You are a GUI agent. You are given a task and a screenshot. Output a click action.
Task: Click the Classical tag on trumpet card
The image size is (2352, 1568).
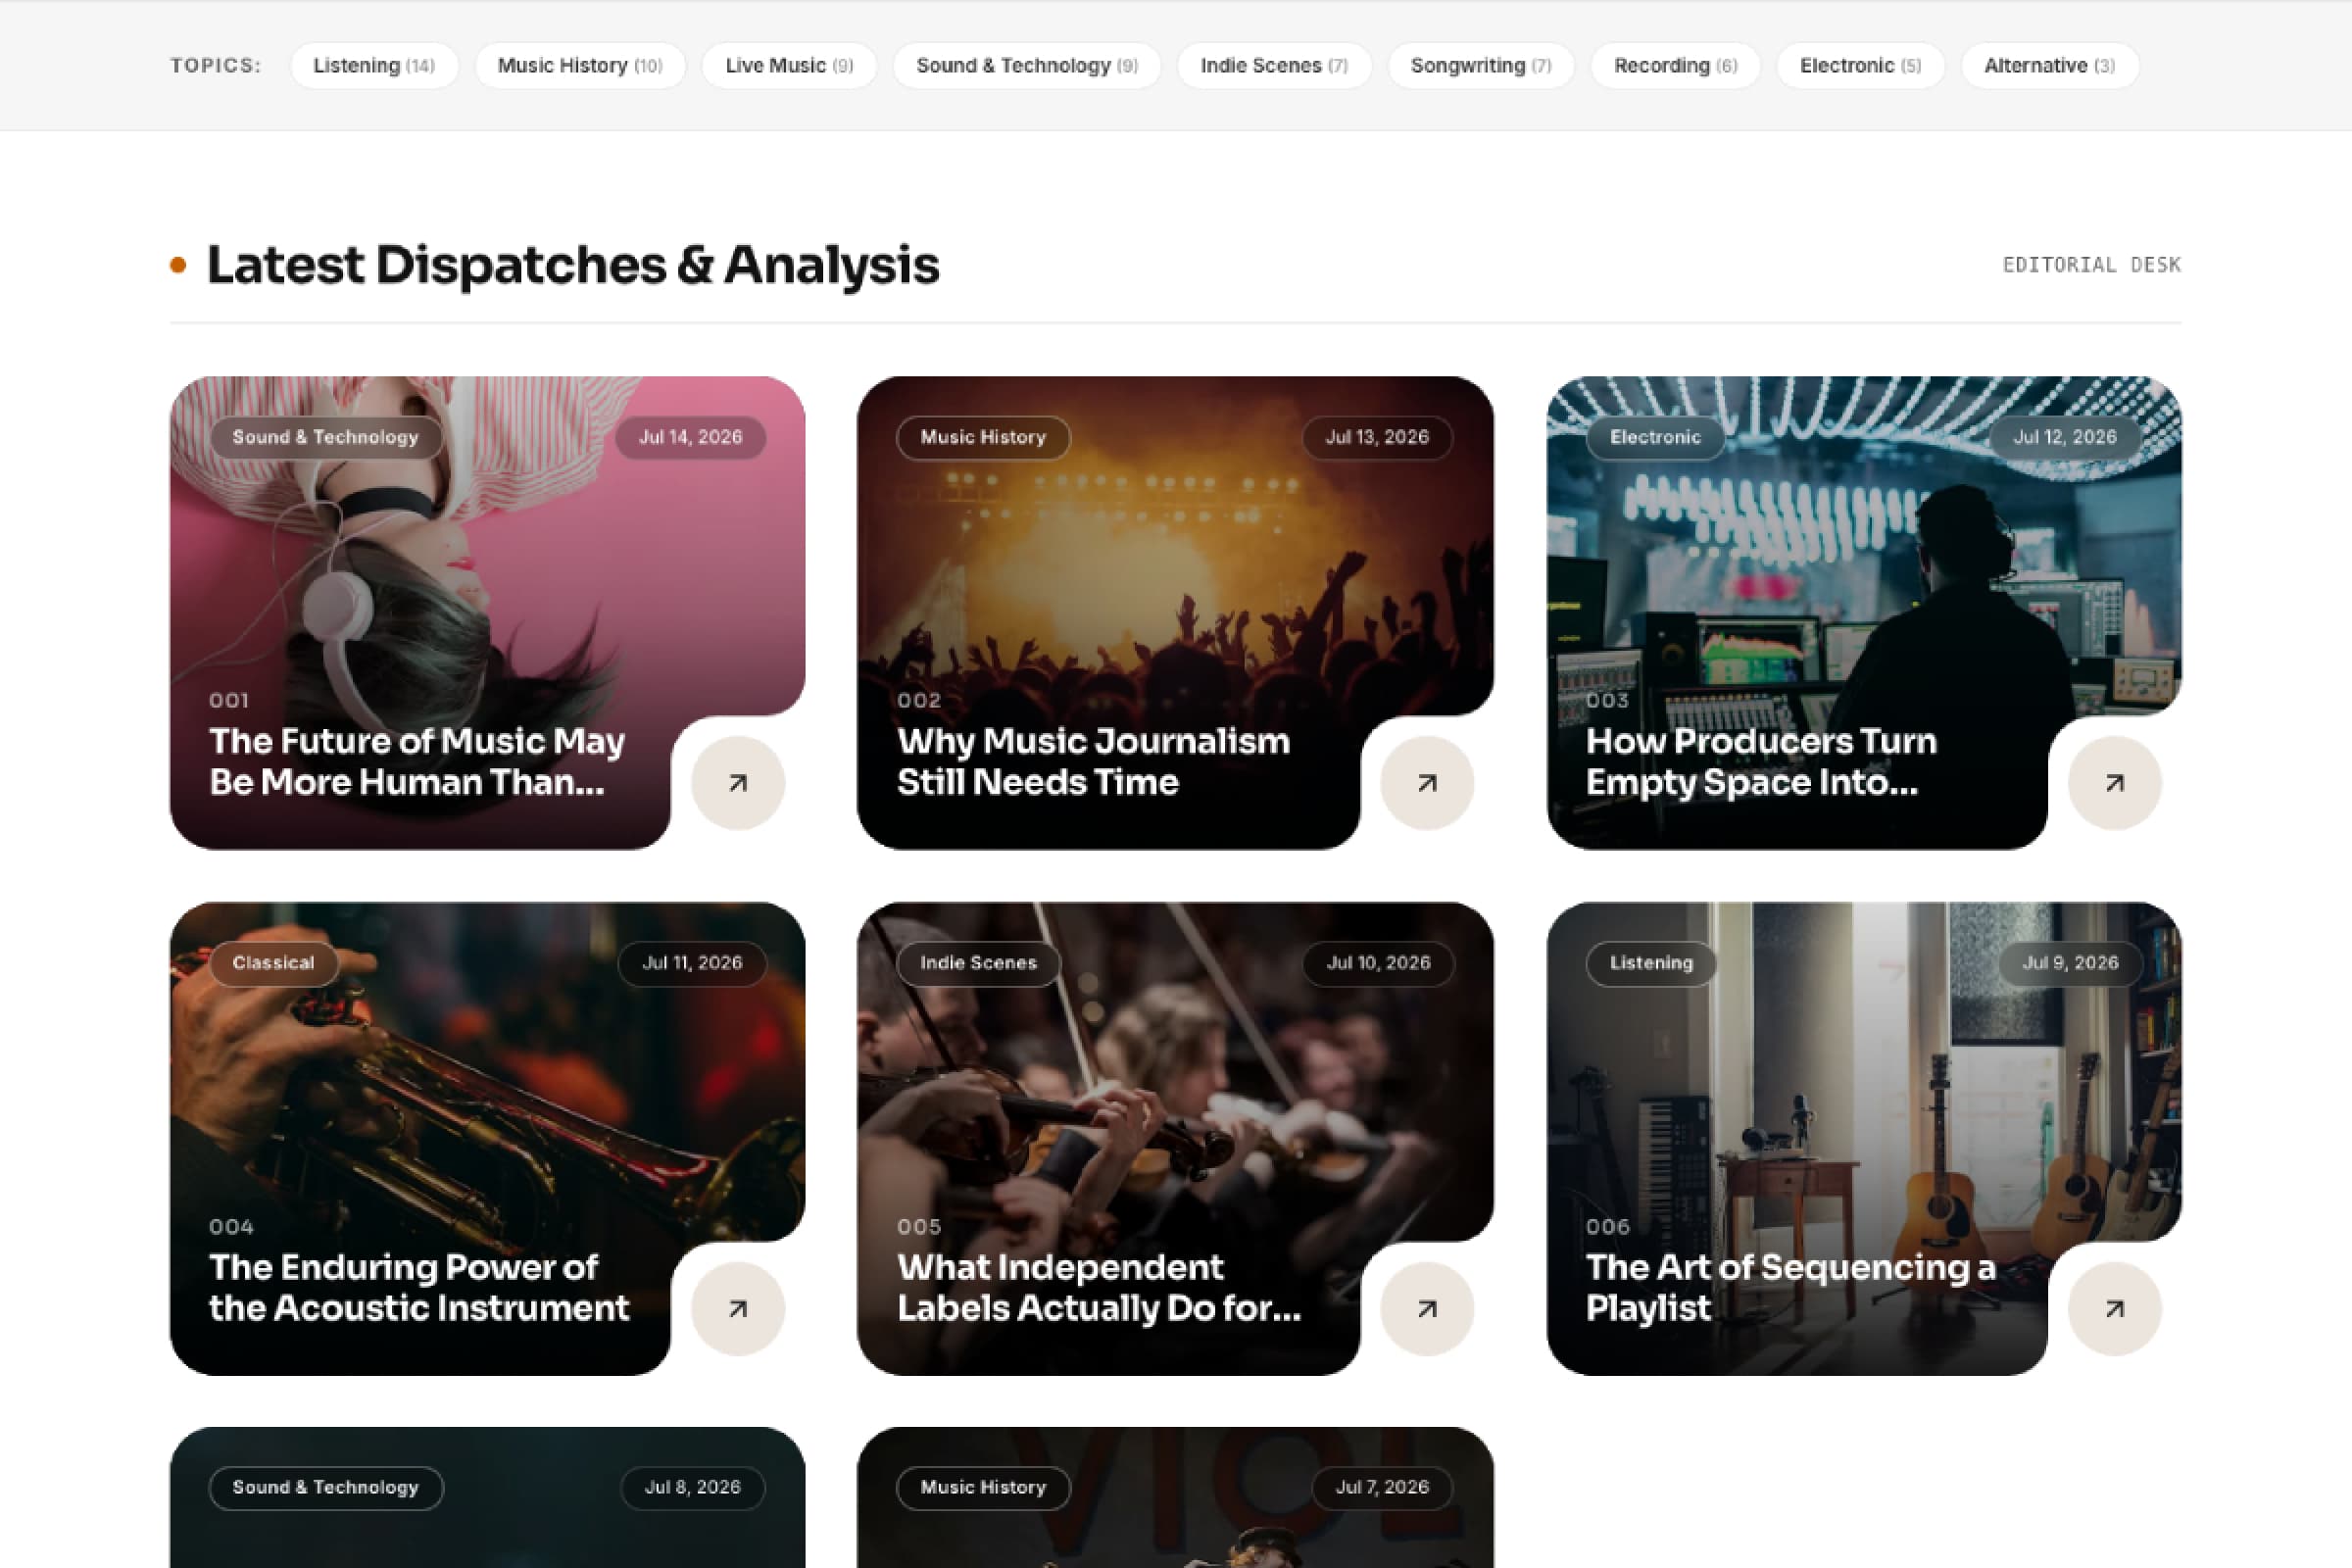(x=273, y=963)
